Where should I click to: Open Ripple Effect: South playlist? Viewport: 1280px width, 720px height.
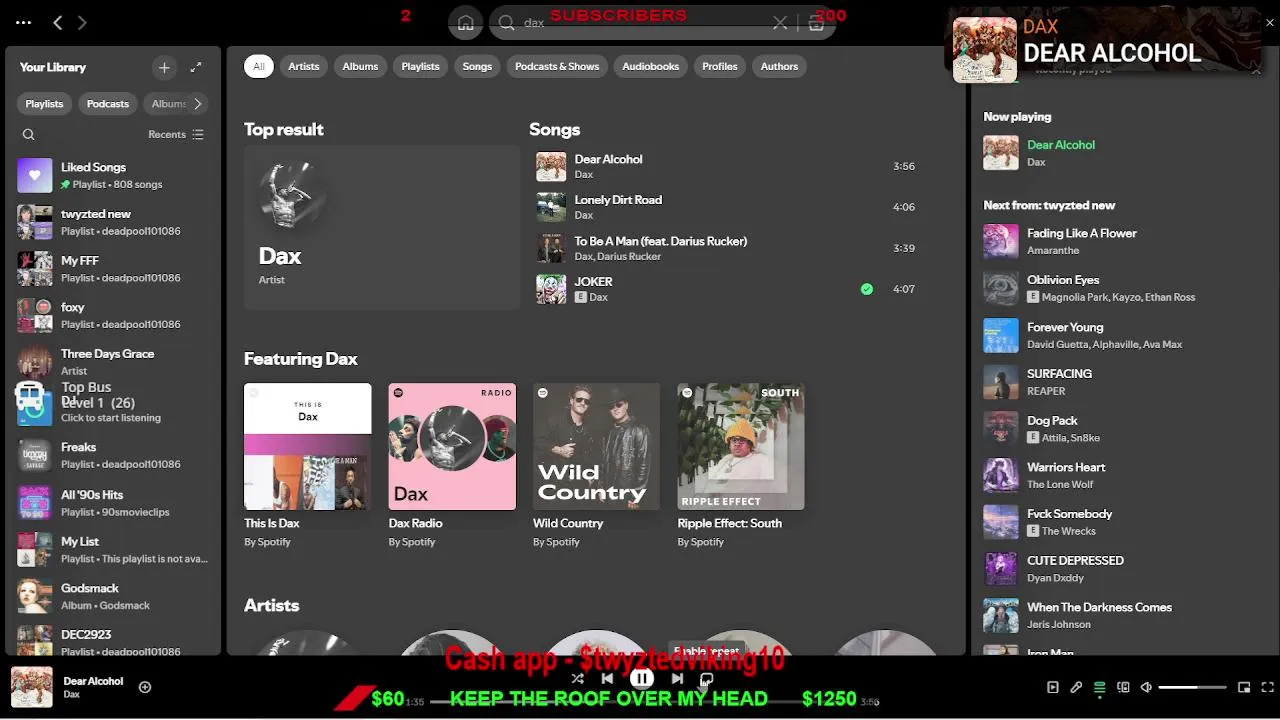coord(741,466)
